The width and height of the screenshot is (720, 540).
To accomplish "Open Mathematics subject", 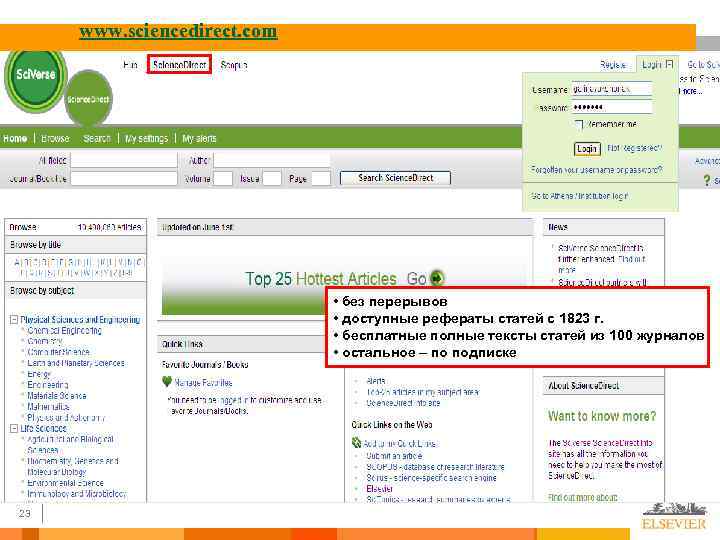I will (x=48, y=407).
